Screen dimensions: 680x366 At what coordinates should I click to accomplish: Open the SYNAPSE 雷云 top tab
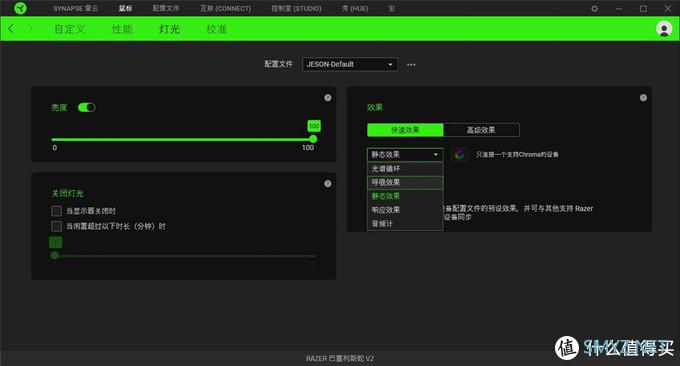[x=75, y=8]
